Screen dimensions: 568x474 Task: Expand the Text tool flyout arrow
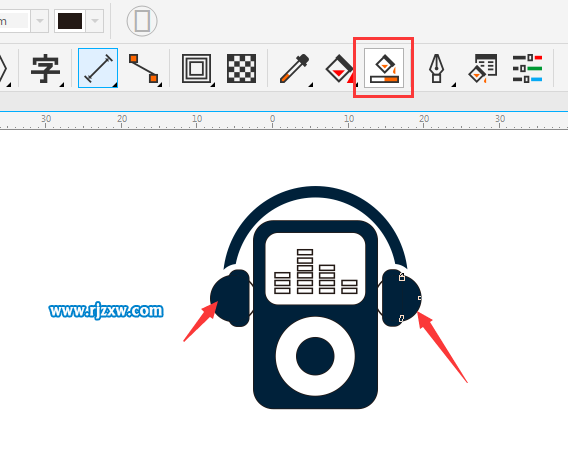[x=62, y=85]
